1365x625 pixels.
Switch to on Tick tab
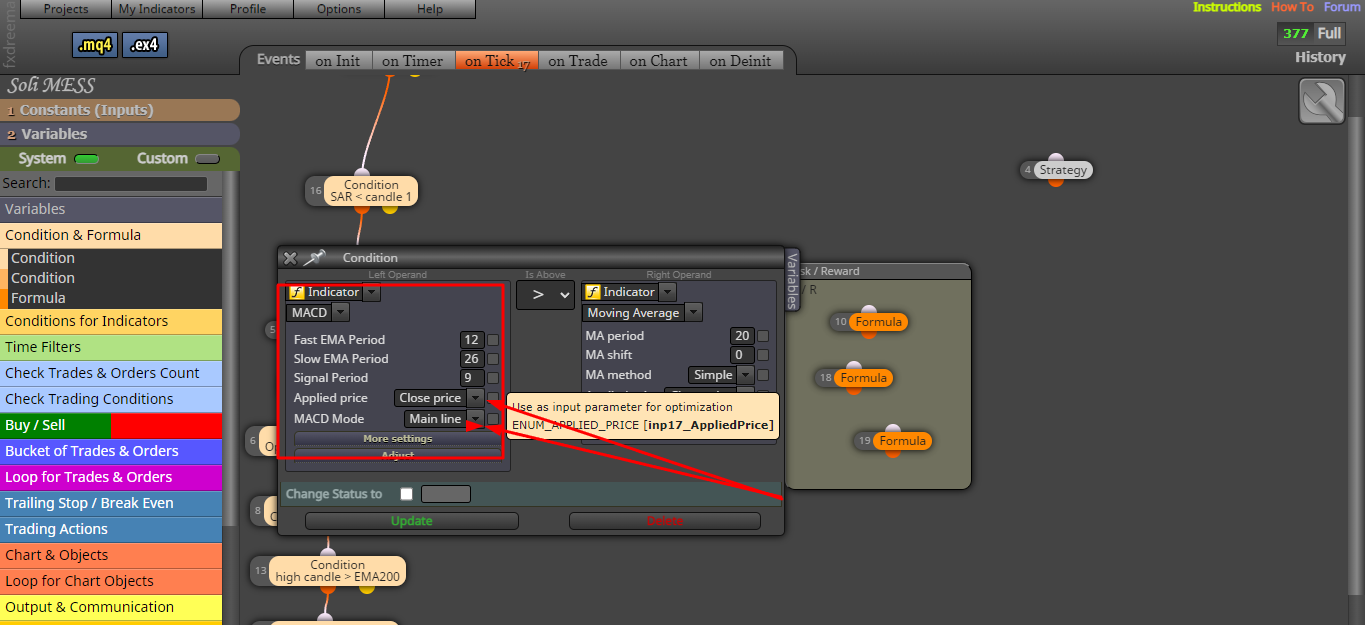click(497, 61)
